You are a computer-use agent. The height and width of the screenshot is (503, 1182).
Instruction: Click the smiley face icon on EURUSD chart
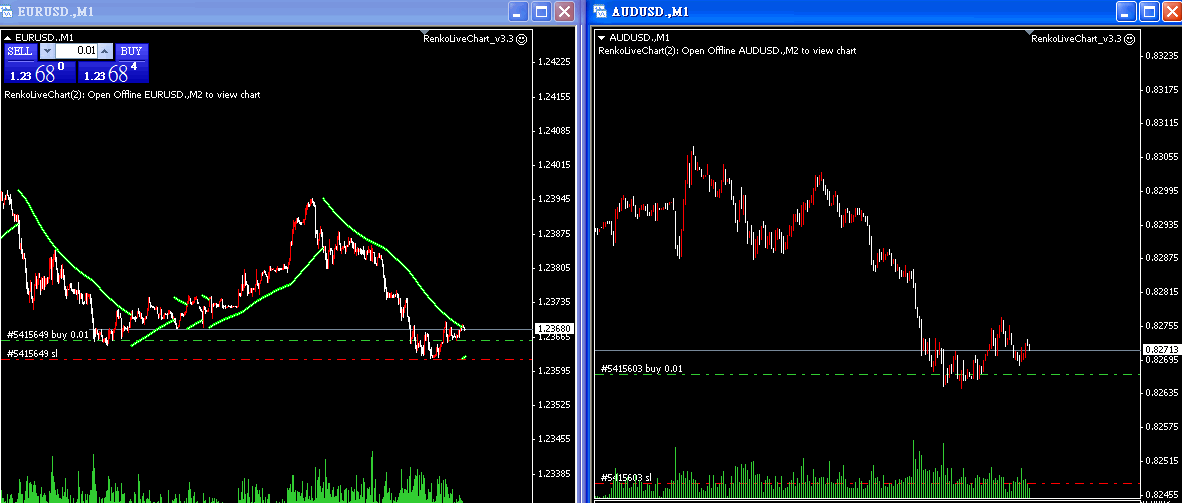pos(521,38)
